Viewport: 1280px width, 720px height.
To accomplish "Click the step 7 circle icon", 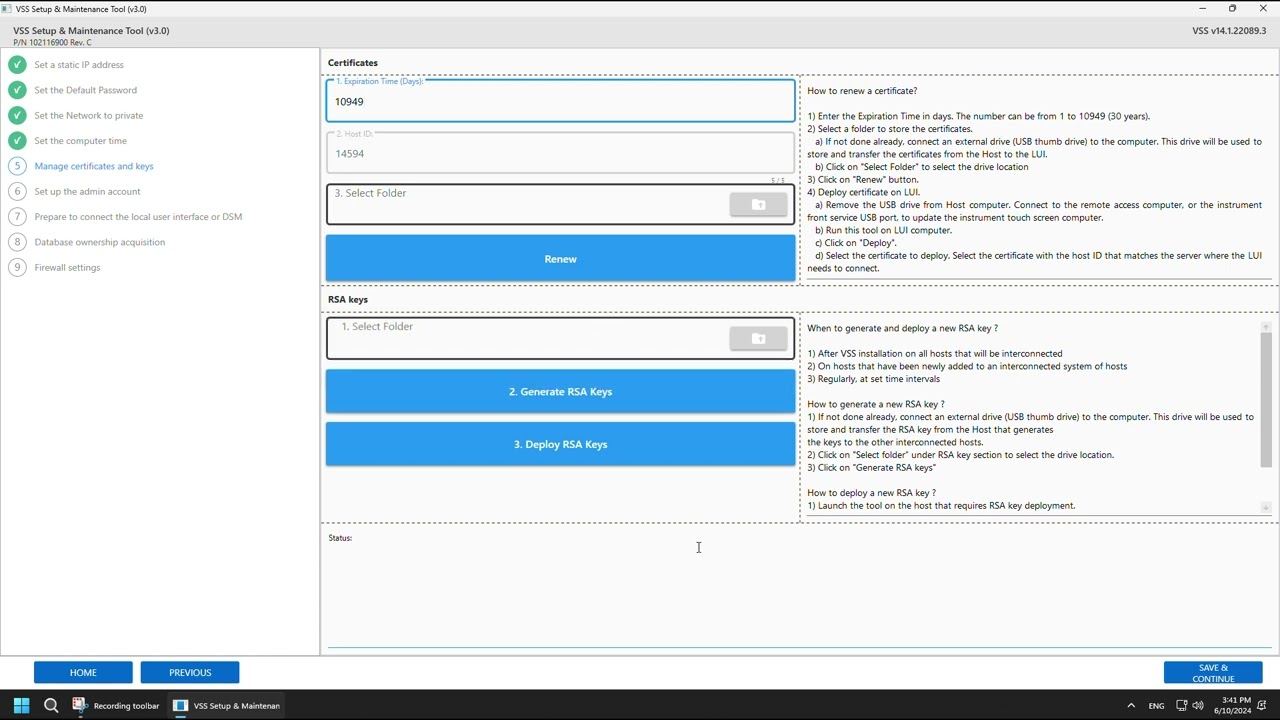I will 17,216.
